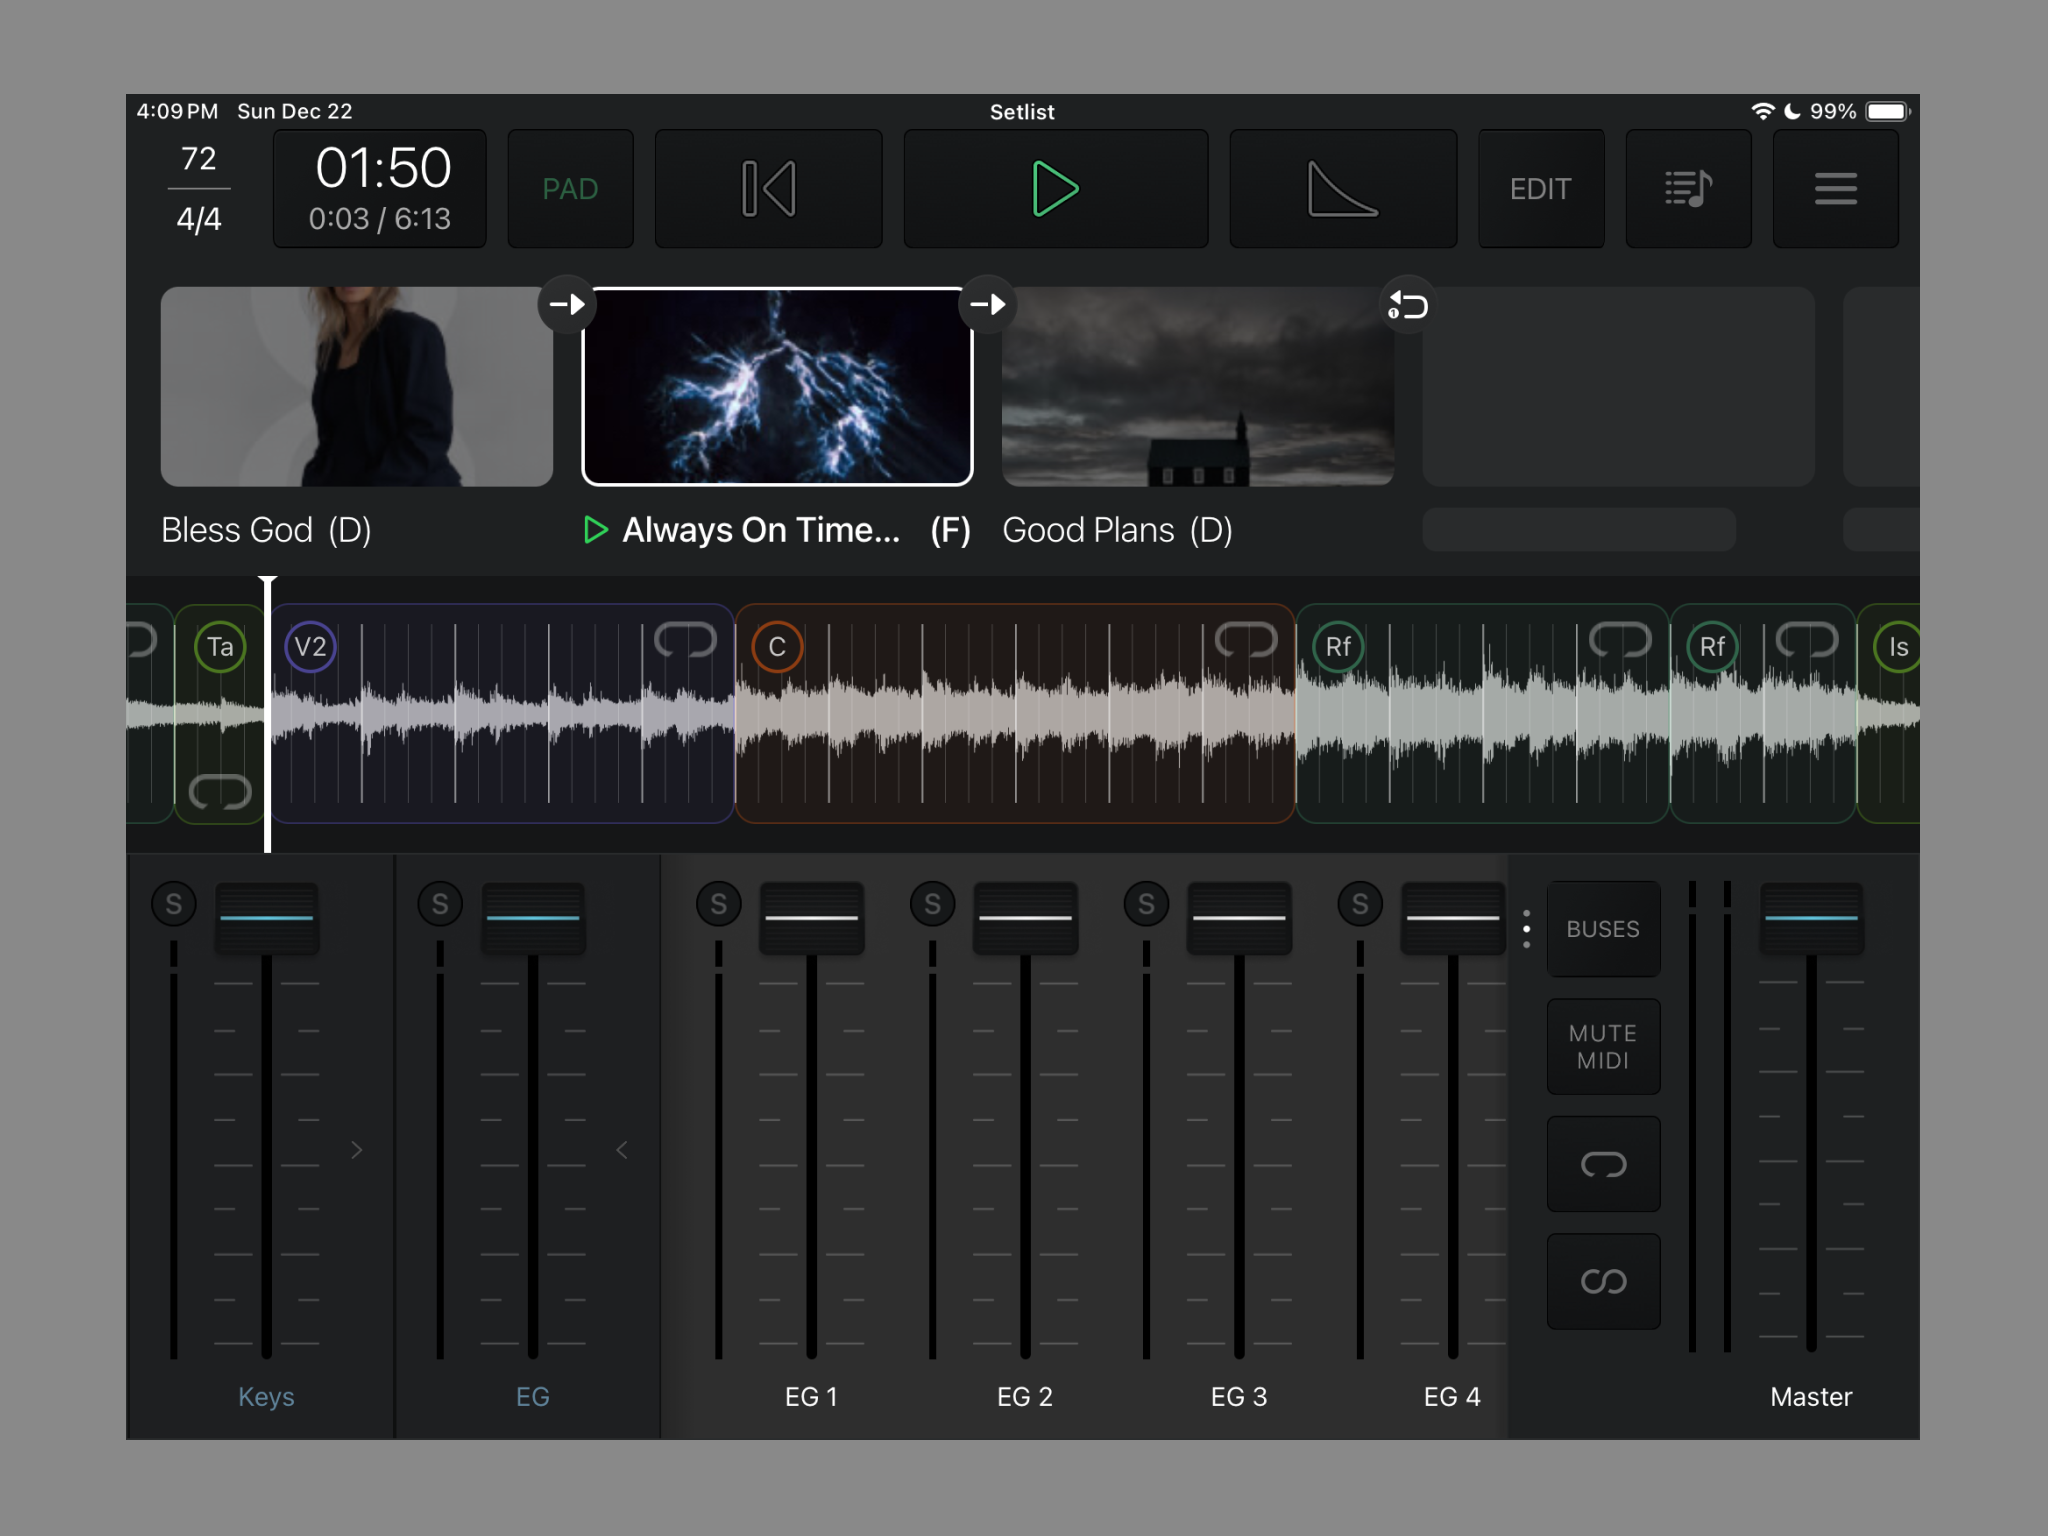This screenshot has height=1536, width=2048.
Task: Activate the fade-out icon in the top bar
Action: click(x=1342, y=188)
